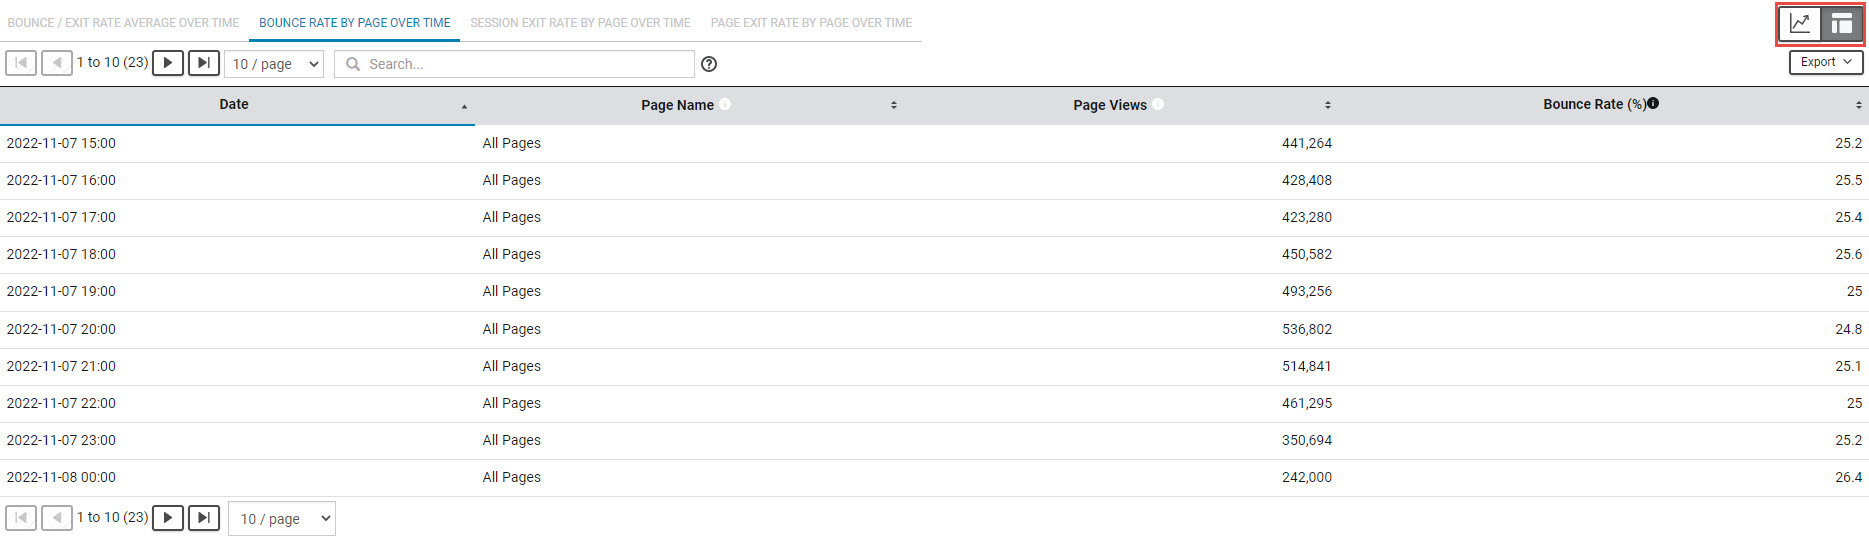This screenshot has height=538, width=1869.
Task: Open Page Exit Rate By Page Over Time tab
Action: click(x=811, y=23)
